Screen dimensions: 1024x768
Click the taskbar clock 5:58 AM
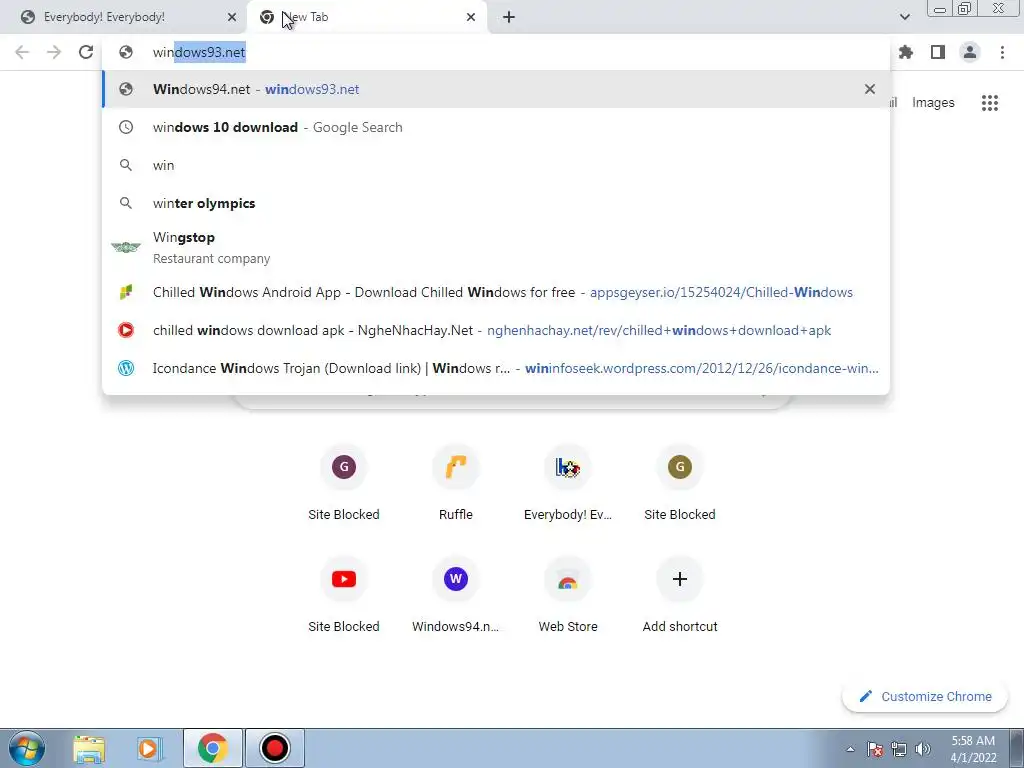(973, 749)
